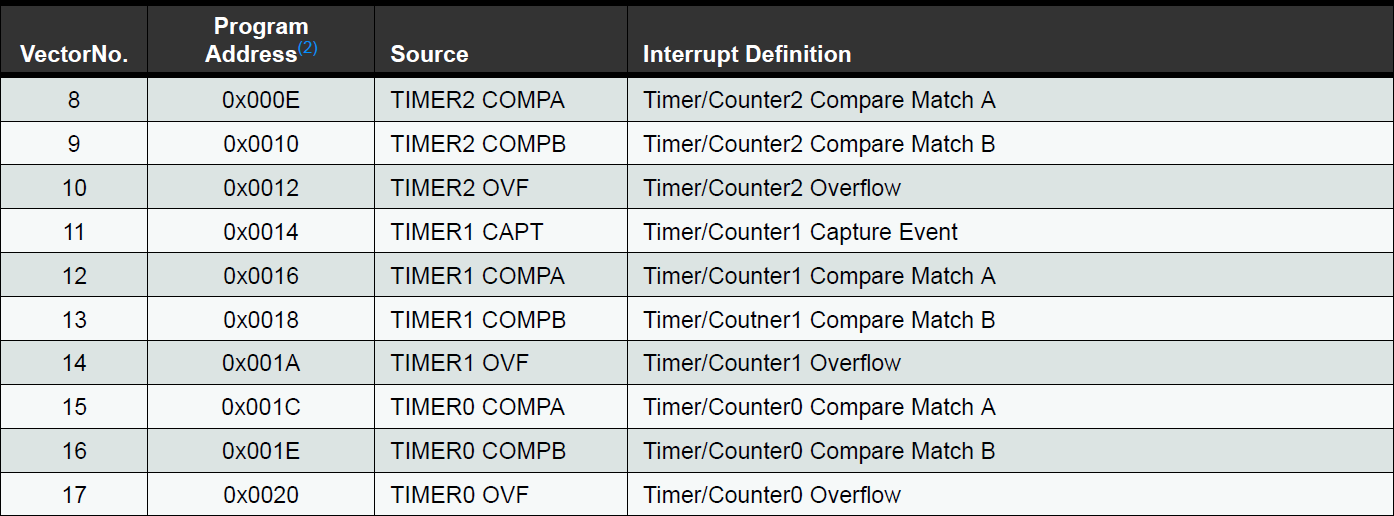The image size is (1394, 516).
Task: Click vector number 12 cell
Action: tap(74, 276)
